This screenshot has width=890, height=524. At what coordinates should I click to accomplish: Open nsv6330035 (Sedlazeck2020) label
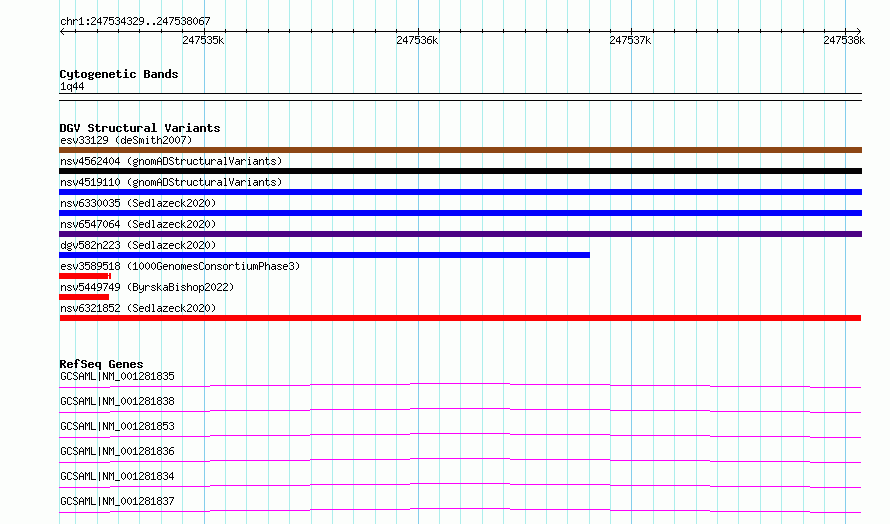tap(138, 203)
